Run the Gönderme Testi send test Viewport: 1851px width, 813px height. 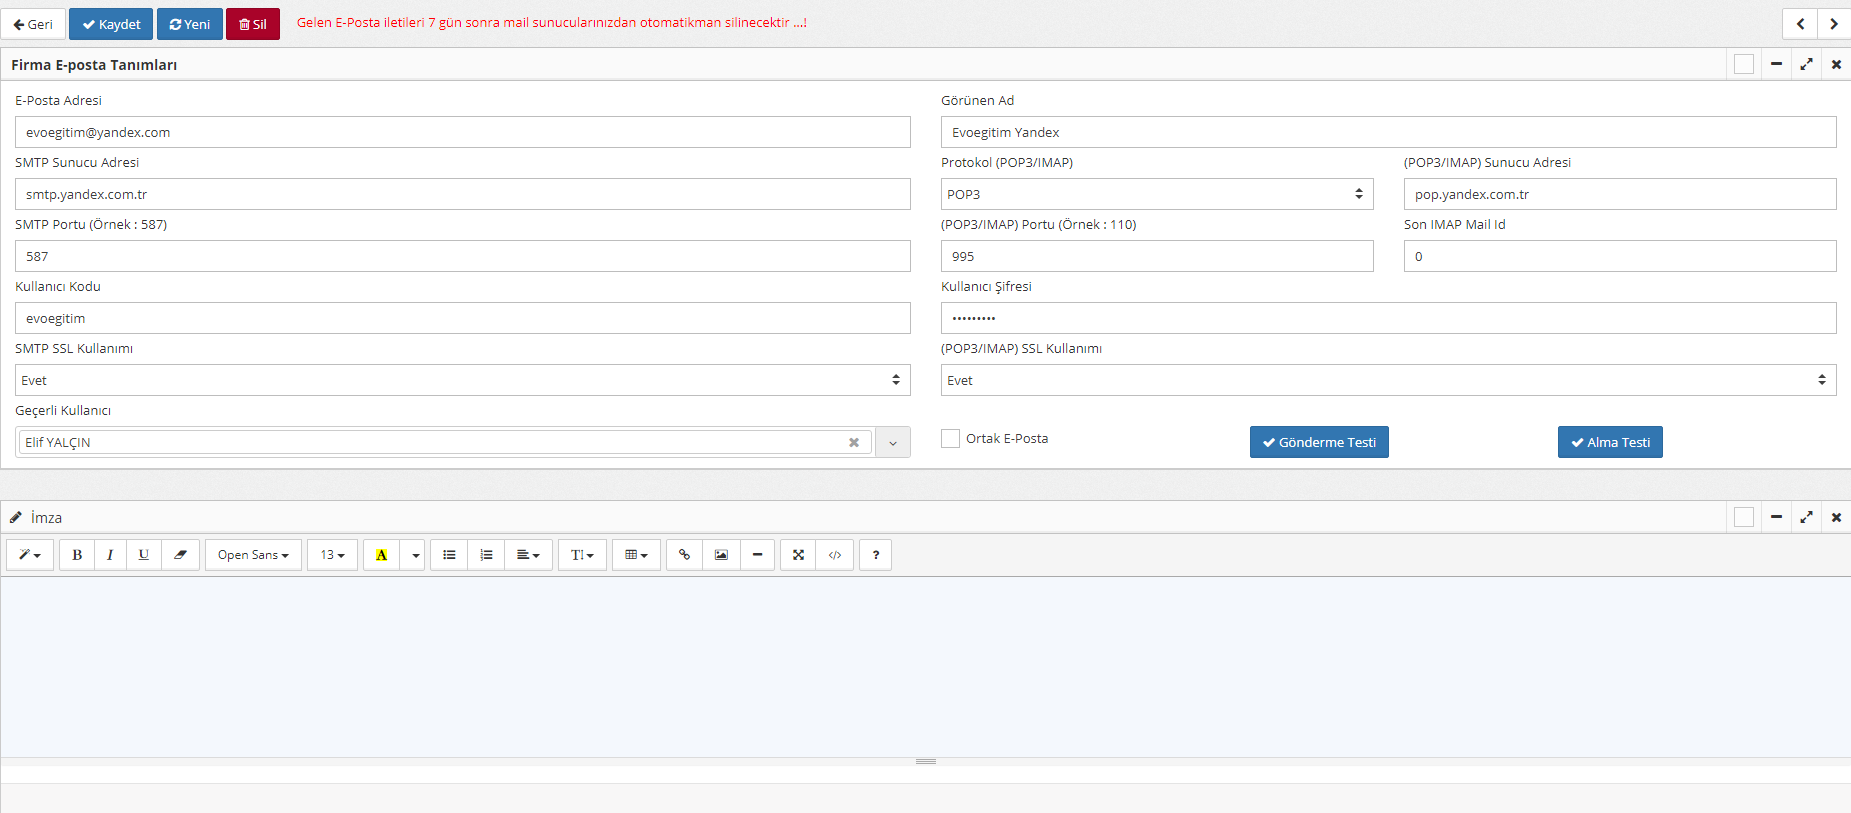pyautogui.click(x=1319, y=442)
